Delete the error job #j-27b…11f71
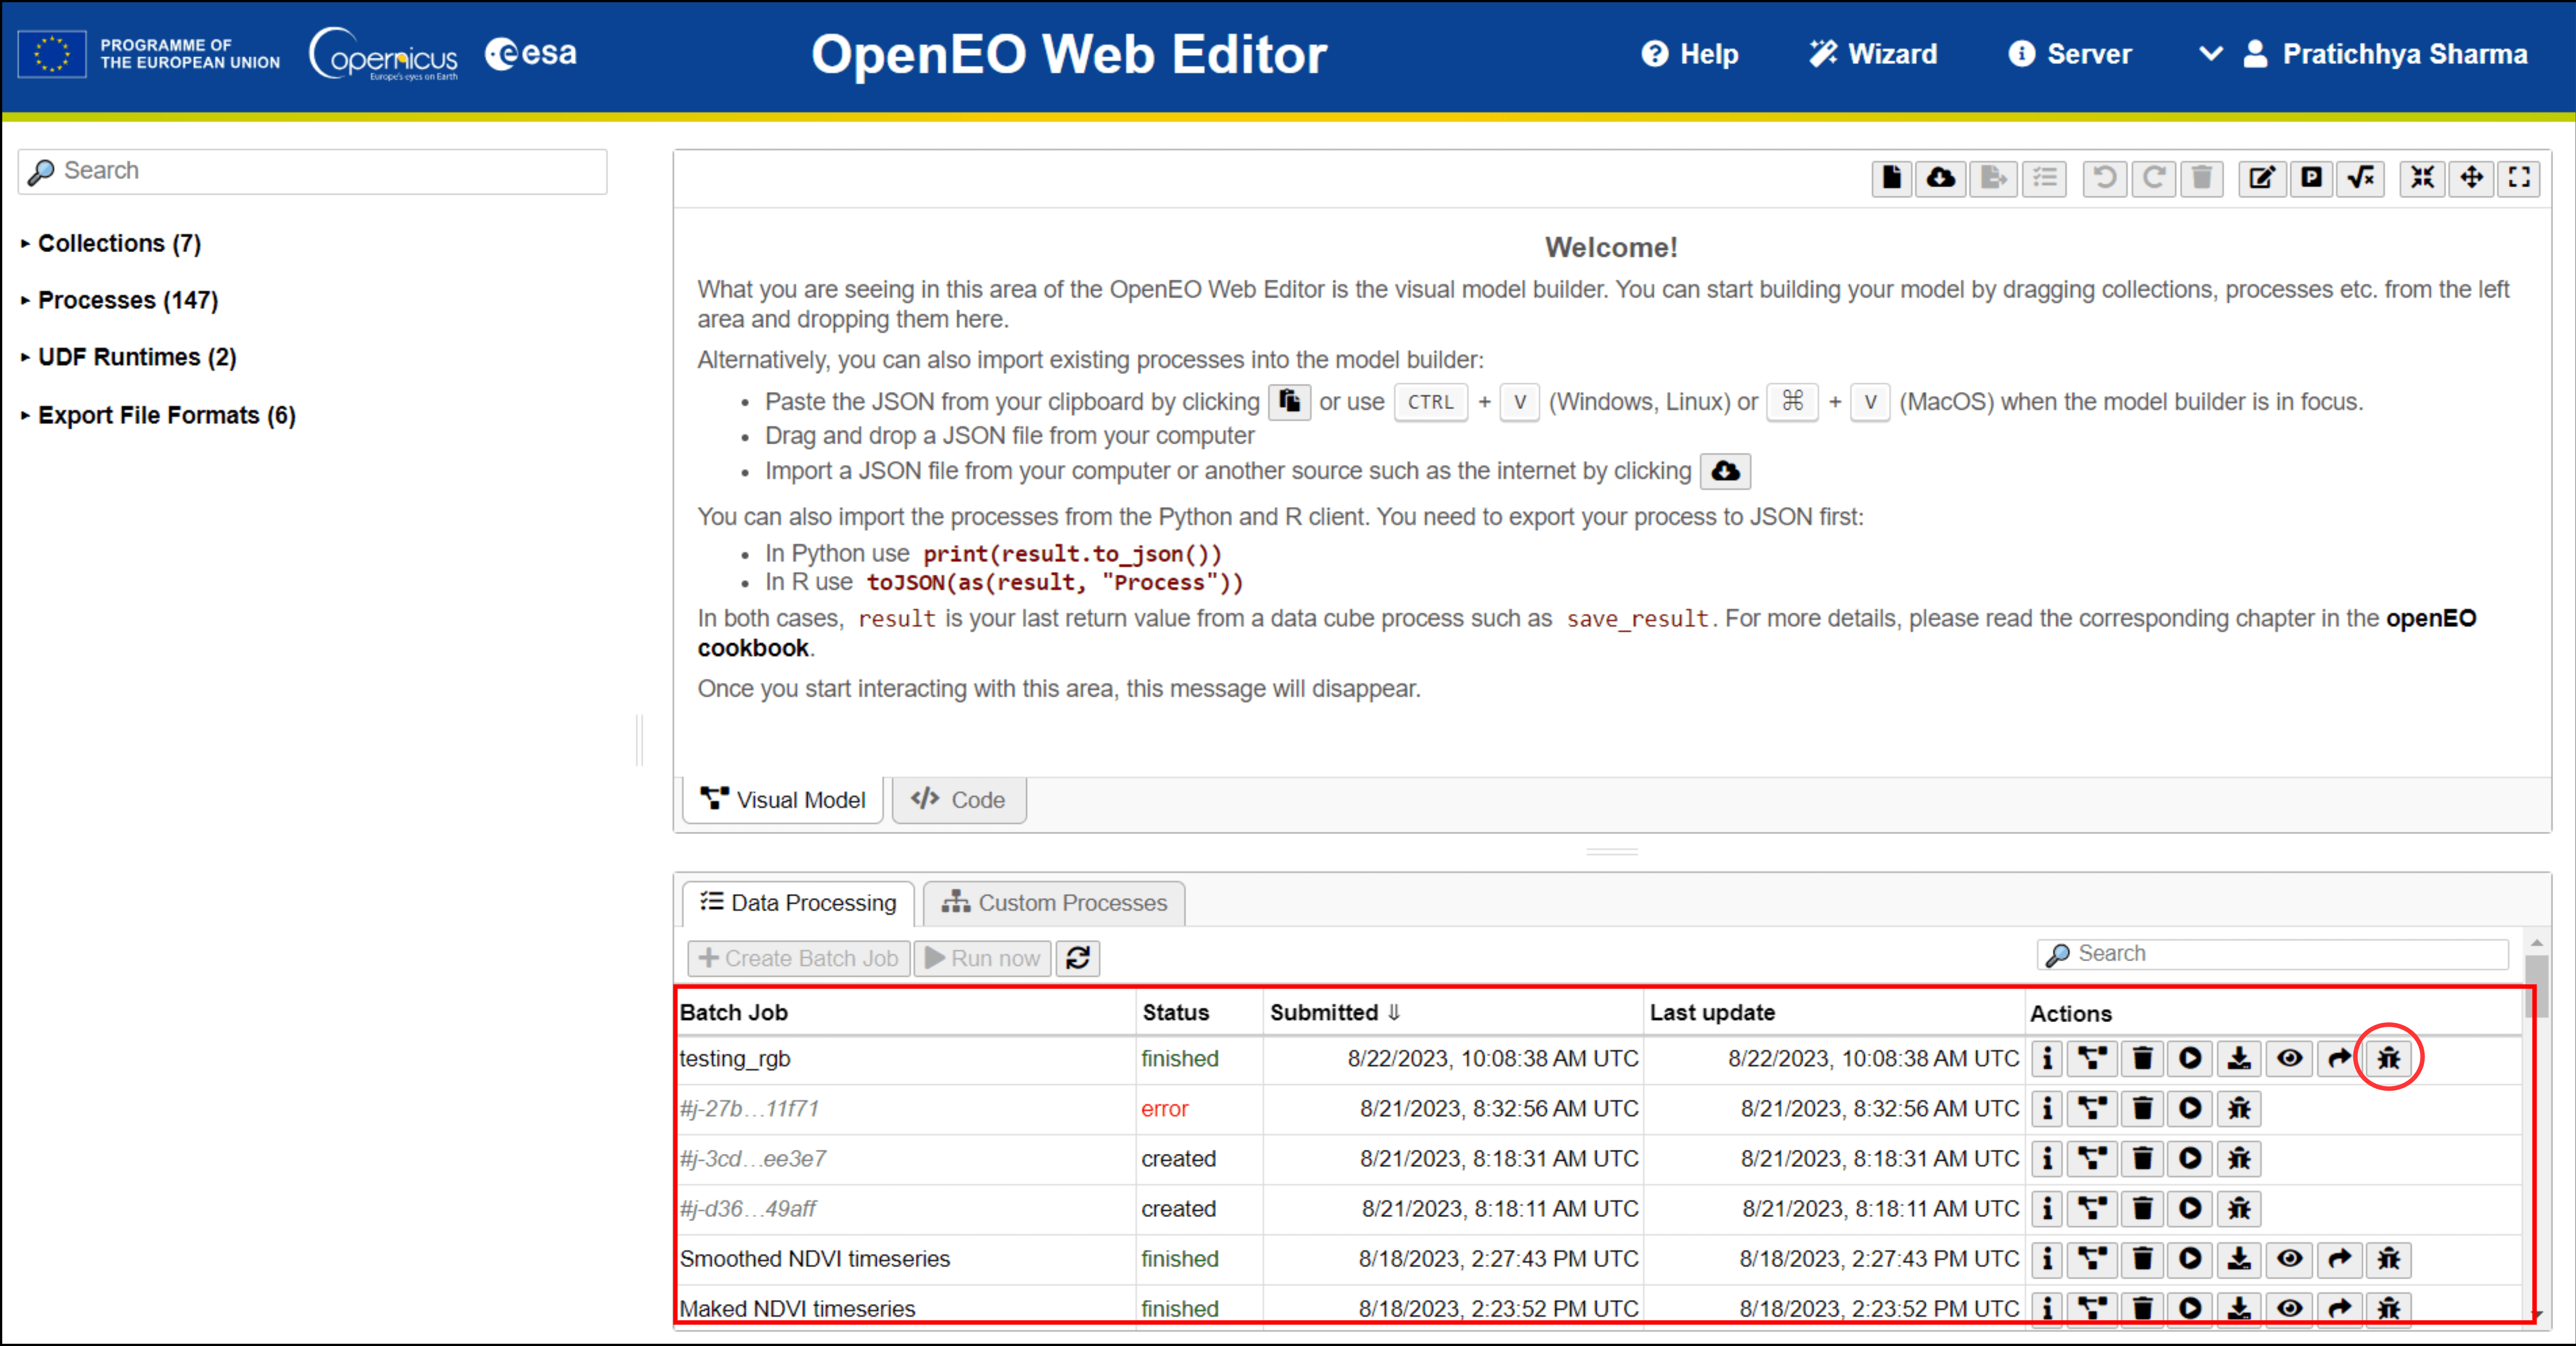The image size is (2576, 1346). (2142, 1108)
